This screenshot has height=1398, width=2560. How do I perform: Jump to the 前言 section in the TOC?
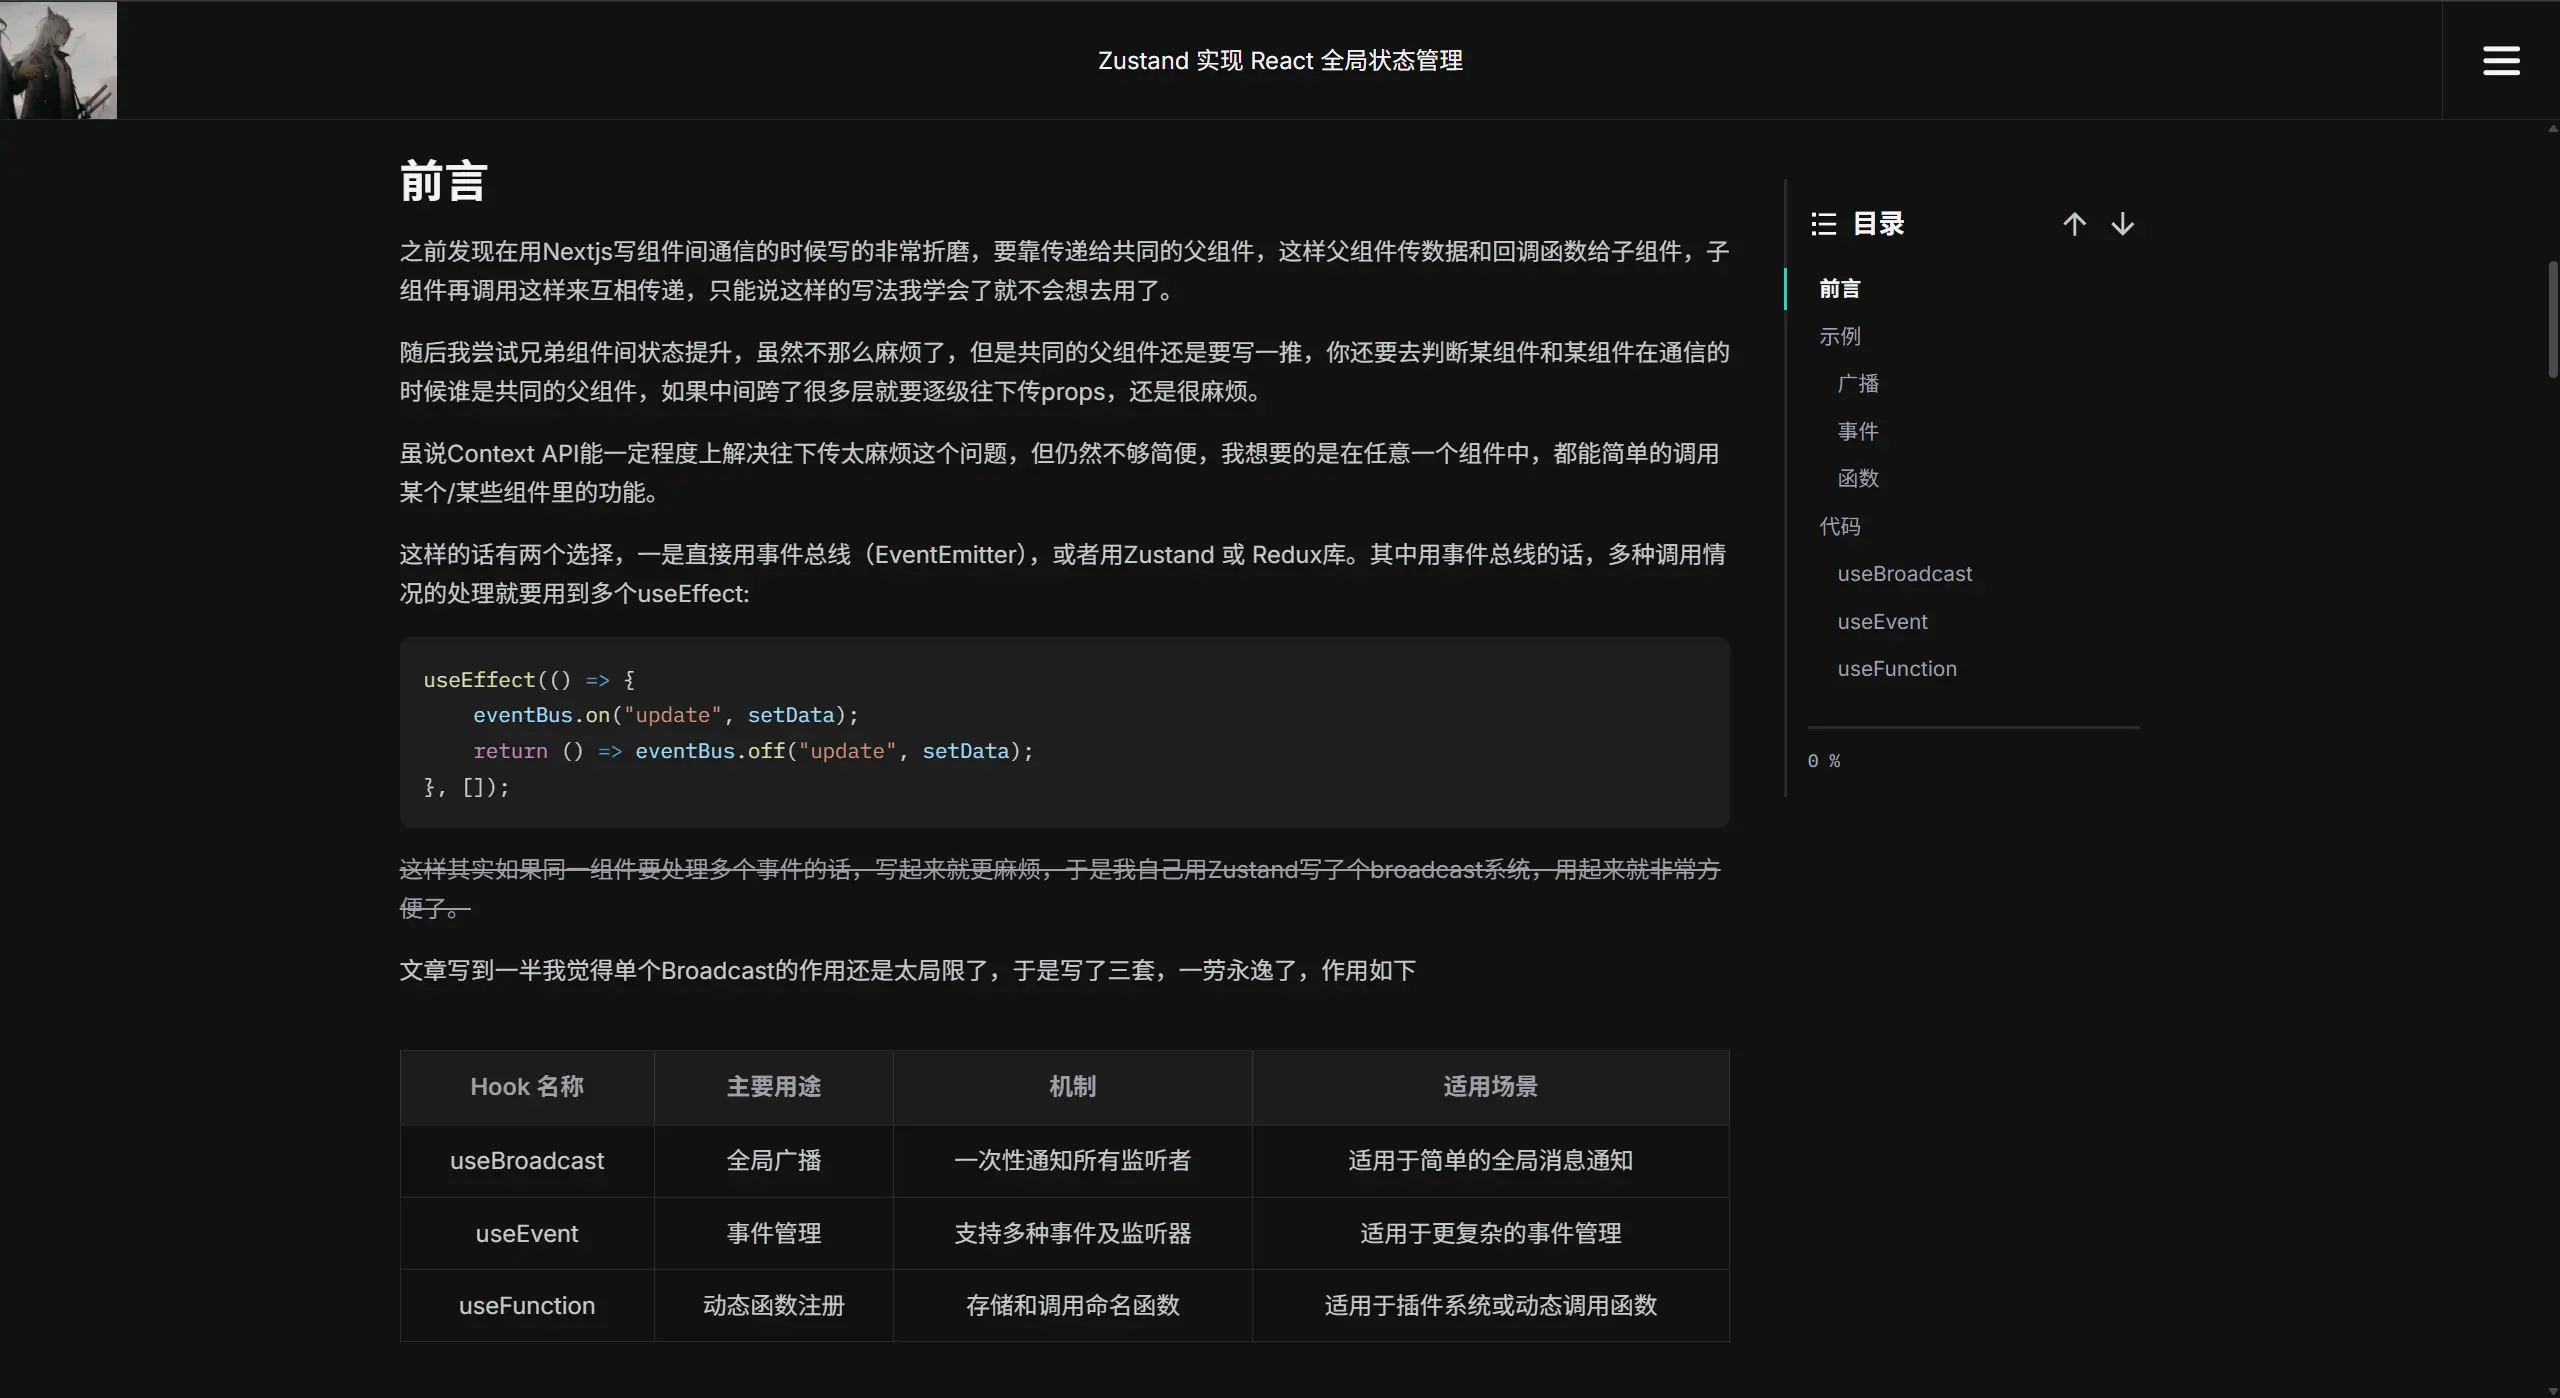tap(1839, 289)
